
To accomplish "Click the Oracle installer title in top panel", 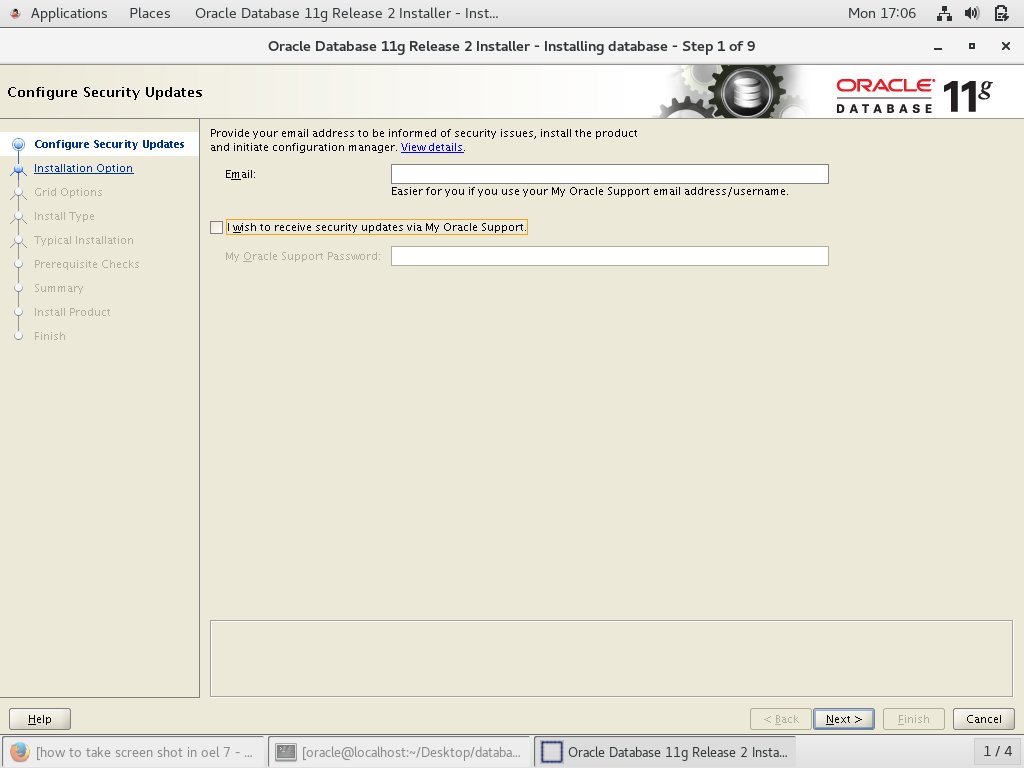I will click(x=346, y=13).
